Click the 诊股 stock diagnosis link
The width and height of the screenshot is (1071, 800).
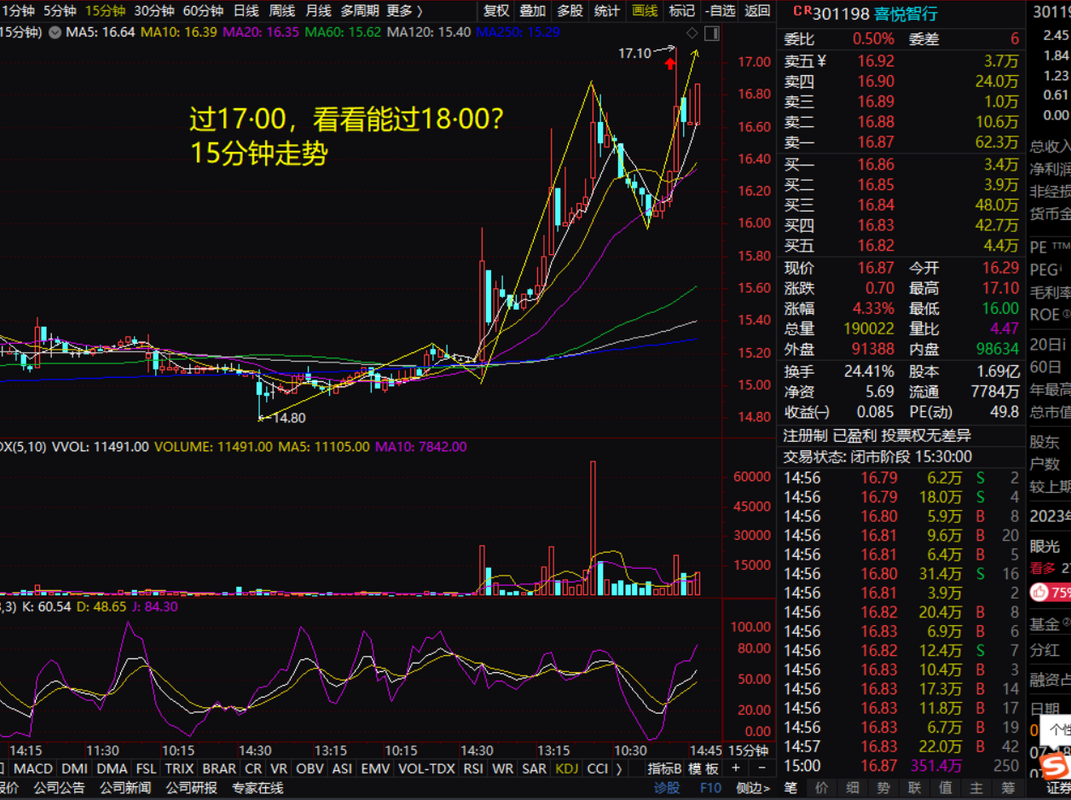[x=667, y=788]
